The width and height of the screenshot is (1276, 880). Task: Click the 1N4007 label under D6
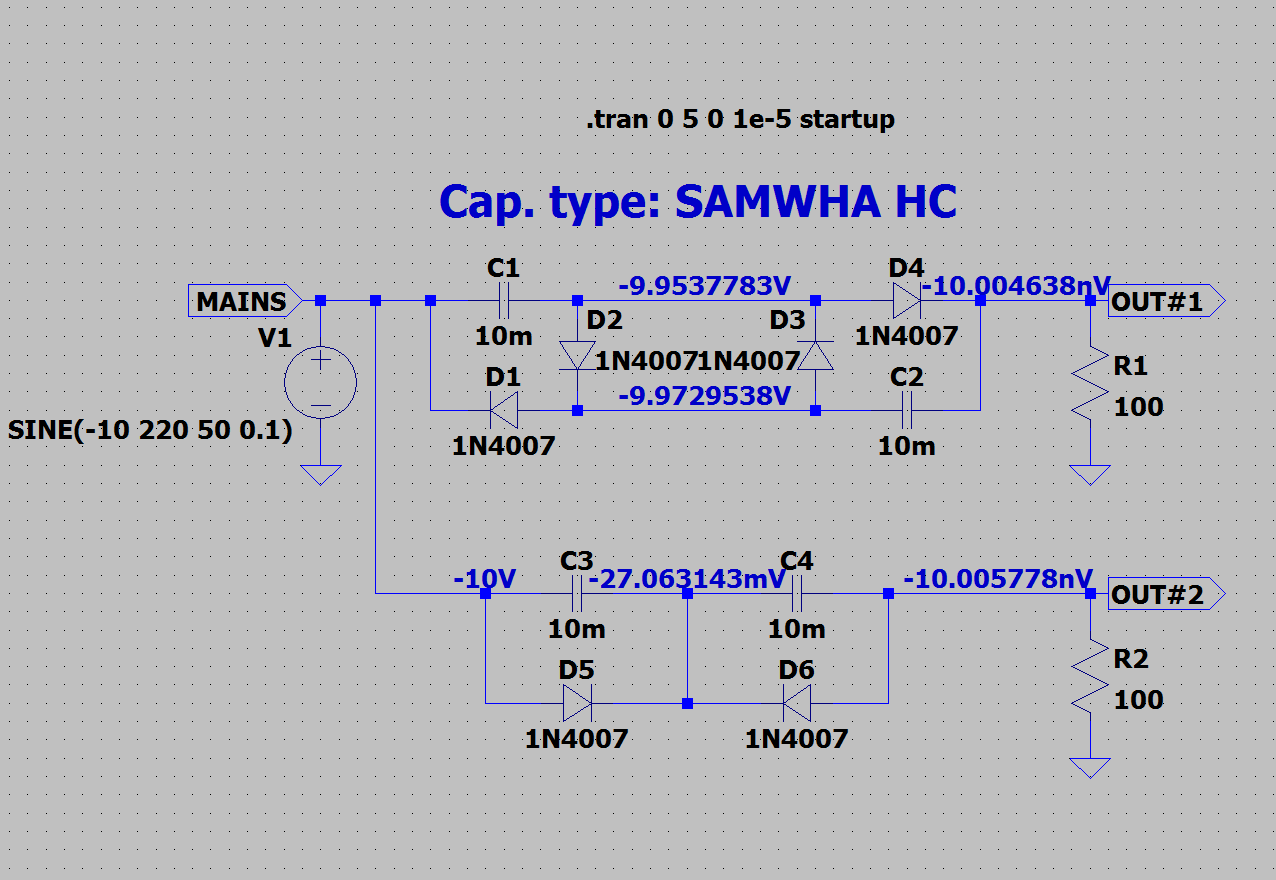pyautogui.click(x=797, y=739)
